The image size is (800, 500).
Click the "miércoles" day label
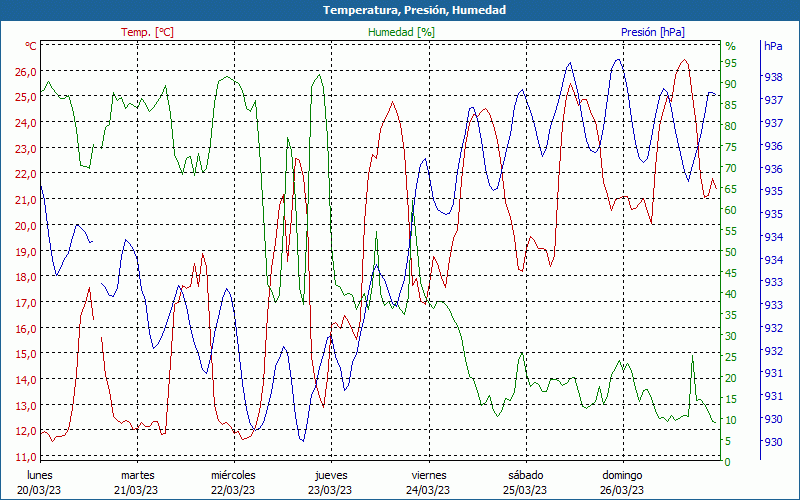[x=234, y=475]
